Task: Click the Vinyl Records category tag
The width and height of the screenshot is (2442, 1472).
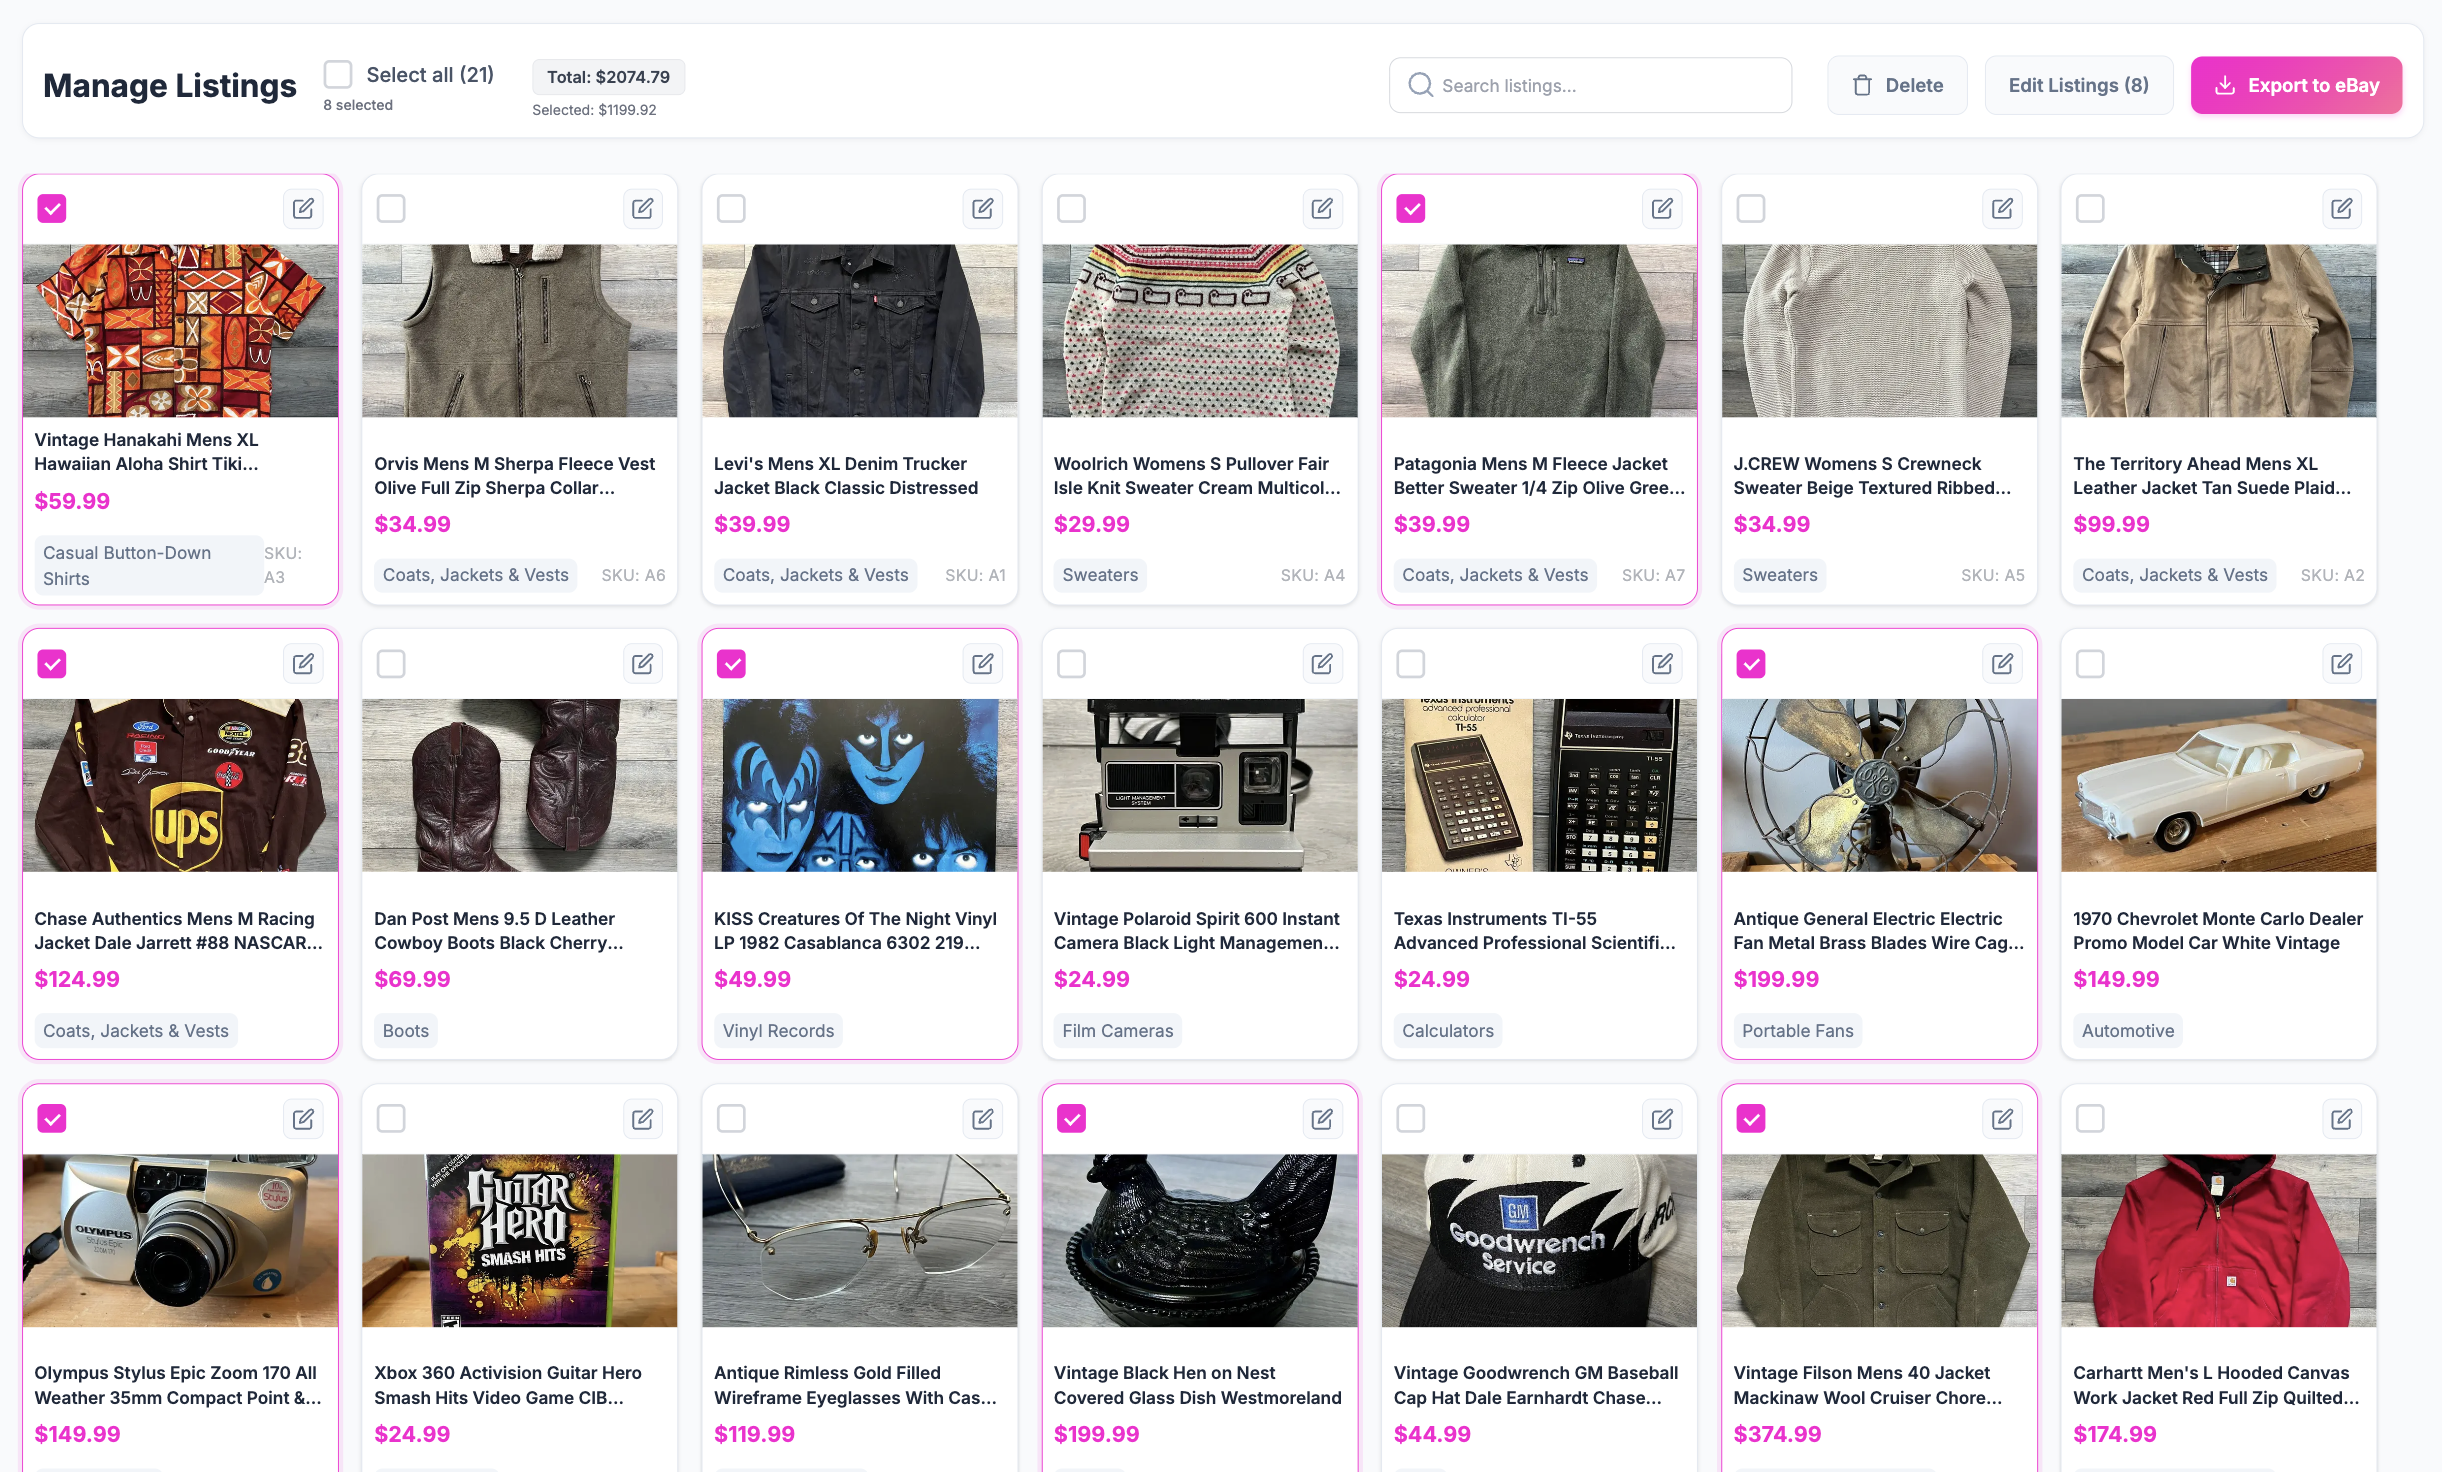Action: (x=778, y=1030)
